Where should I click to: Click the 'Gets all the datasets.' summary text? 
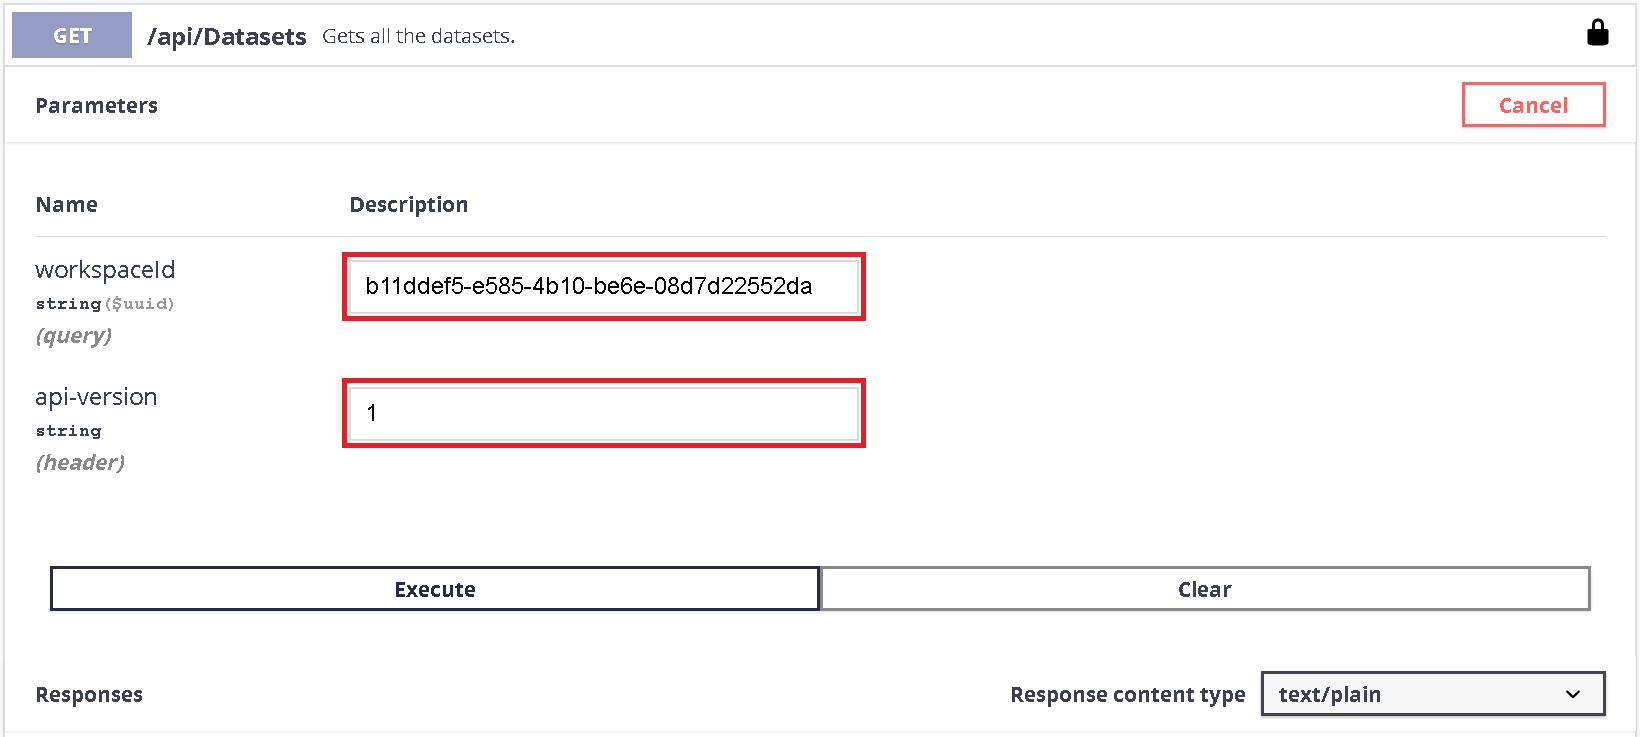(418, 37)
